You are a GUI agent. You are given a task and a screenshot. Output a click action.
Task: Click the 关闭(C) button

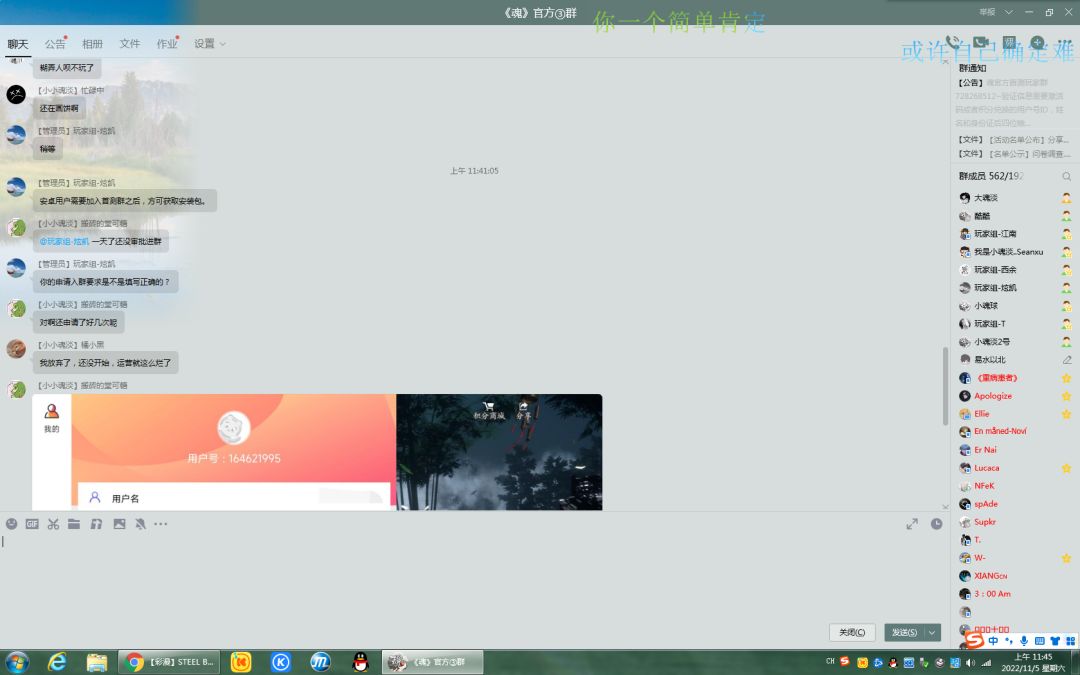point(852,632)
